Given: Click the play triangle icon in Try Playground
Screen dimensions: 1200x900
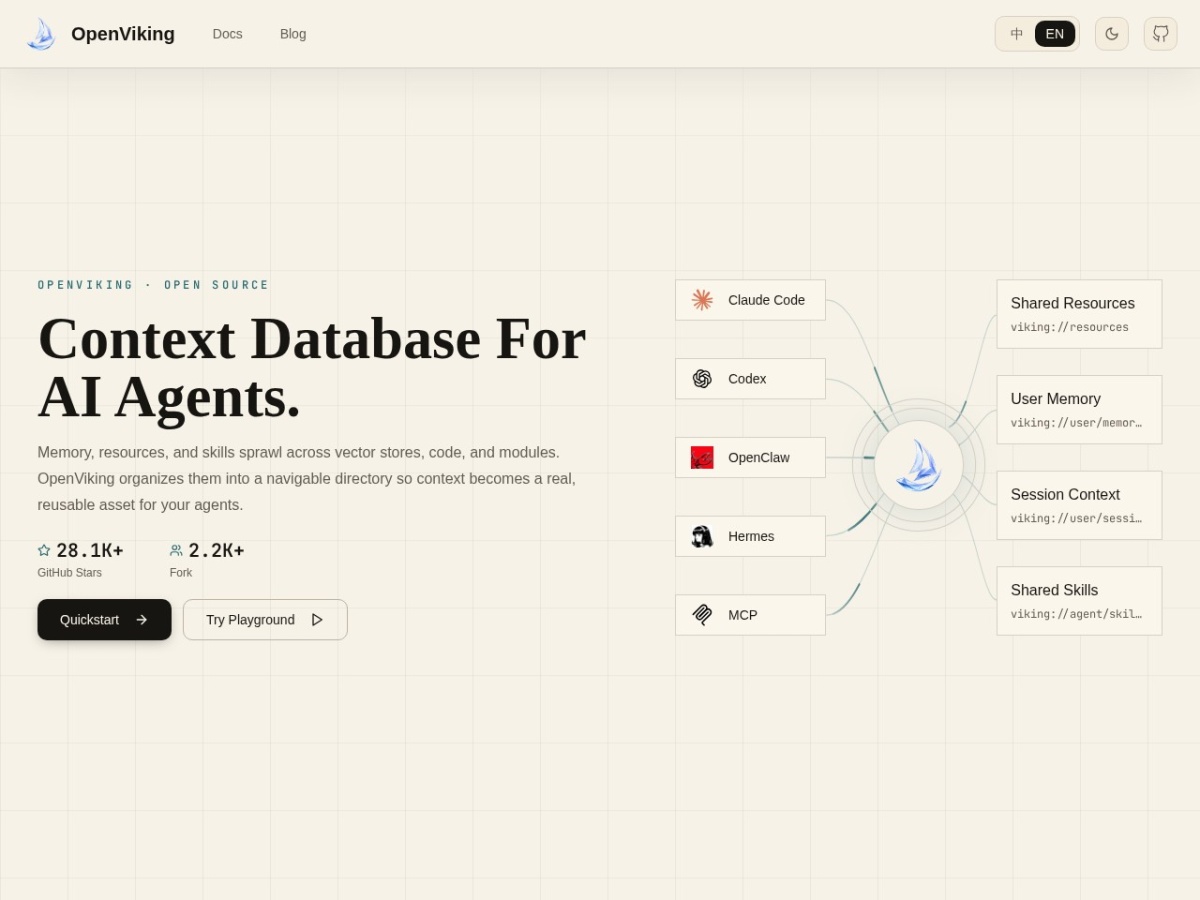Looking at the screenshot, I should click(317, 620).
